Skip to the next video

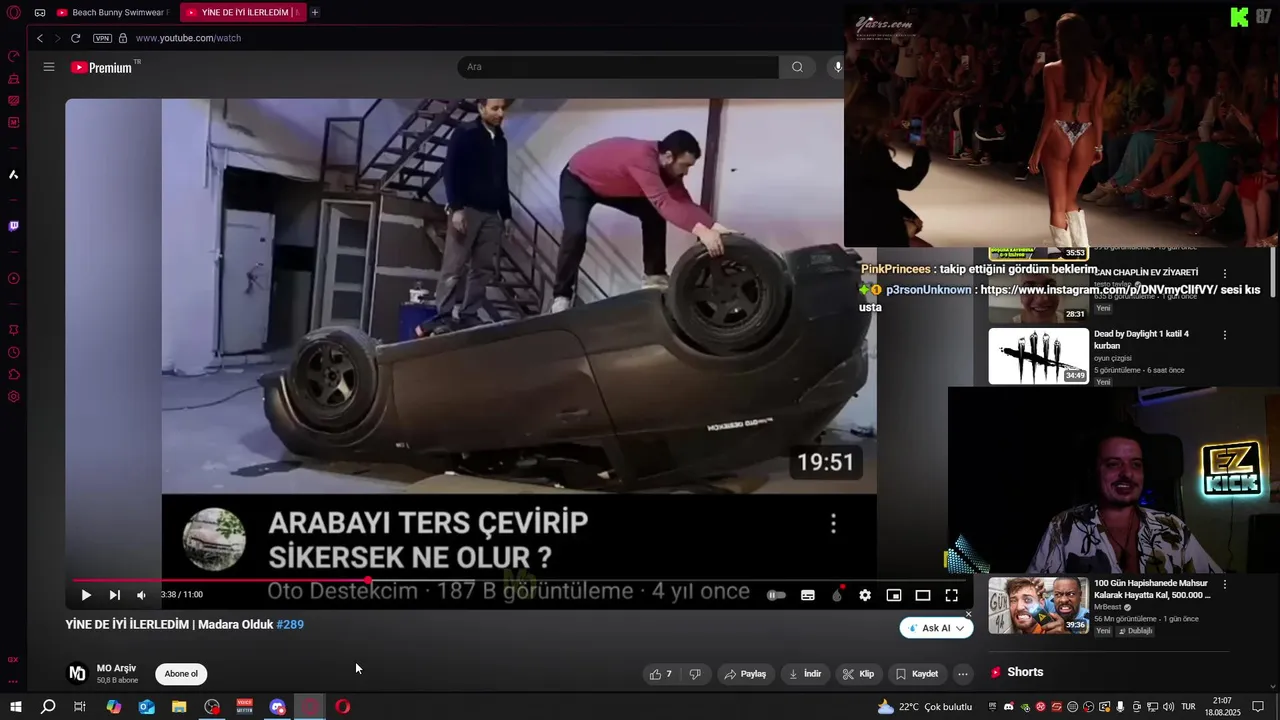tap(115, 595)
